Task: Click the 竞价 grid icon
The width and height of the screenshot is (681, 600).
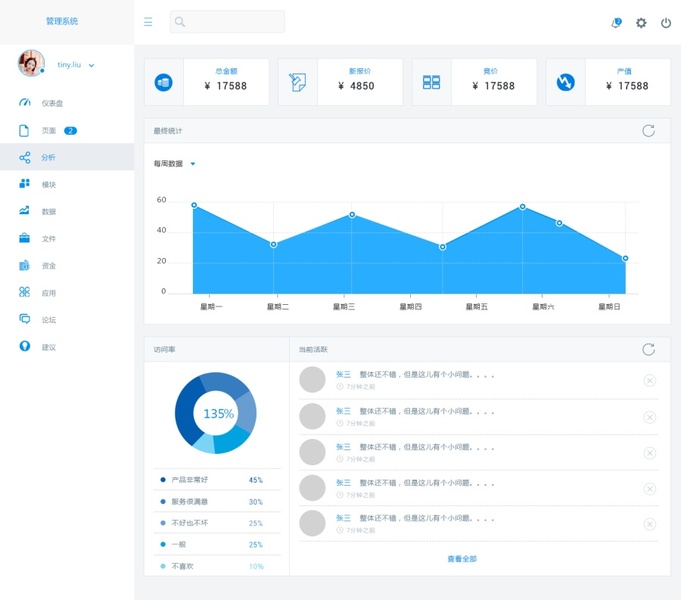Action: pyautogui.click(x=431, y=82)
